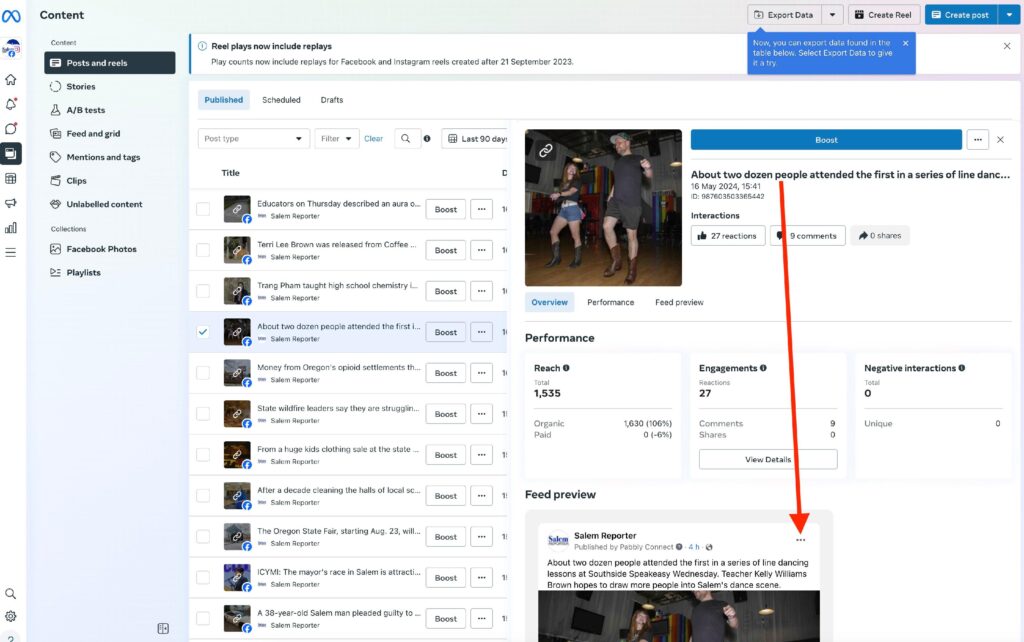Click the Ads megaphone icon in left rail
The width and height of the screenshot is (1024, 642).
point(11,203)
